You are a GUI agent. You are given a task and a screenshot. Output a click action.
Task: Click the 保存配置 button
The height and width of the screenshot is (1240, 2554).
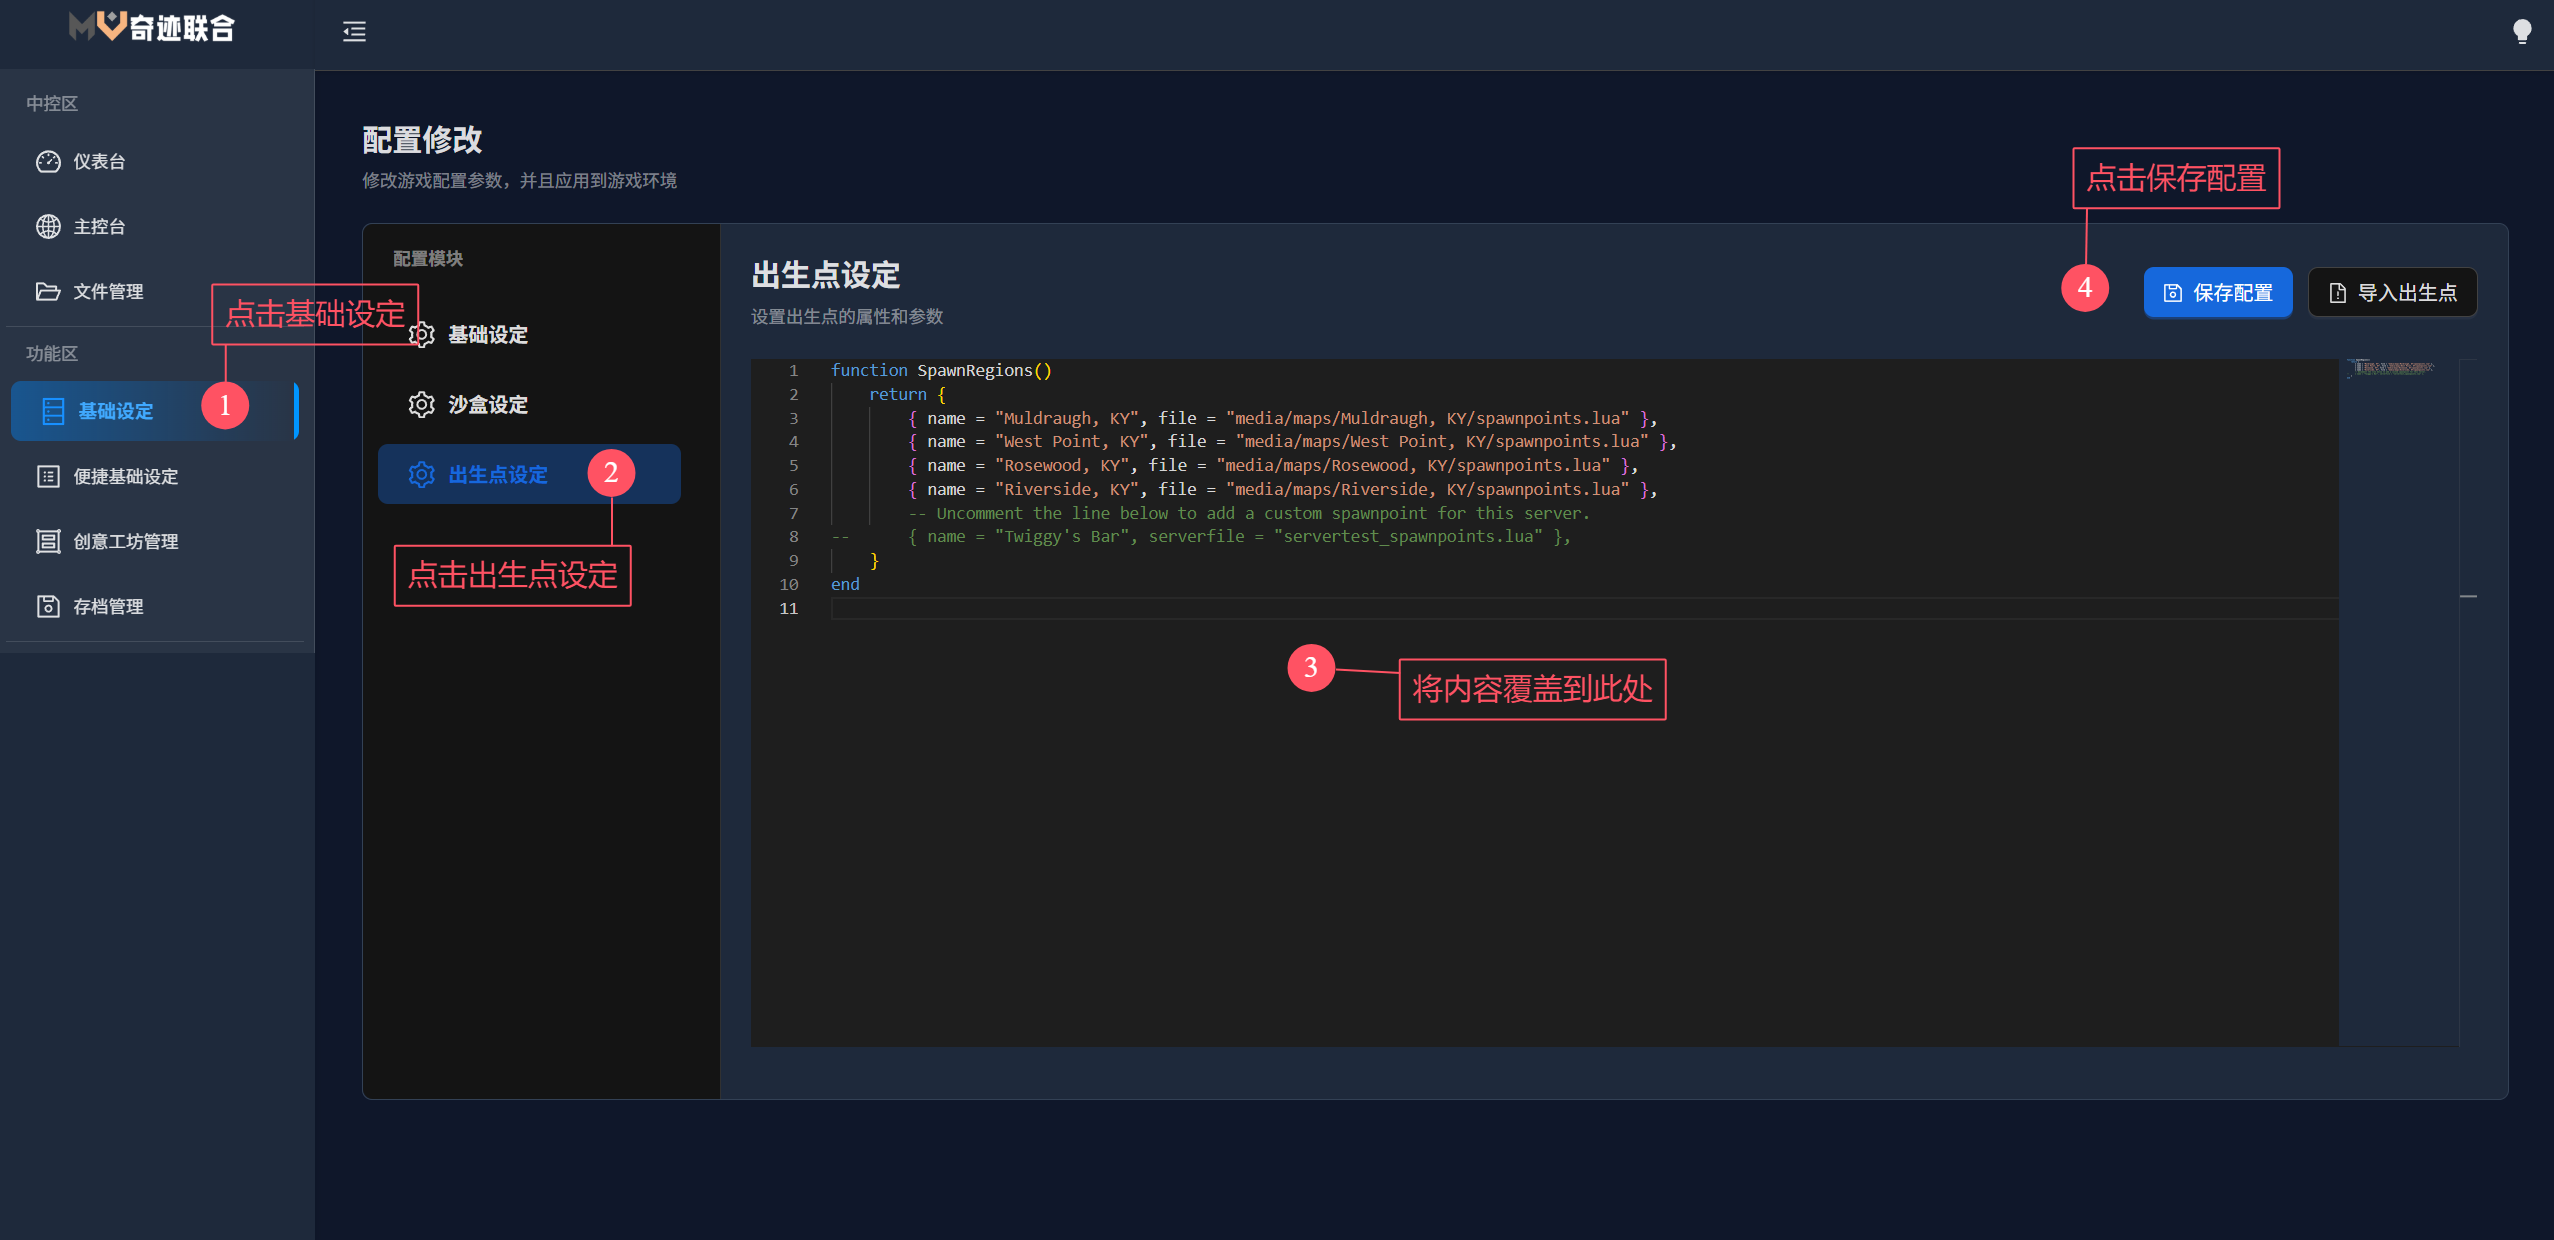click(2217, 293)
